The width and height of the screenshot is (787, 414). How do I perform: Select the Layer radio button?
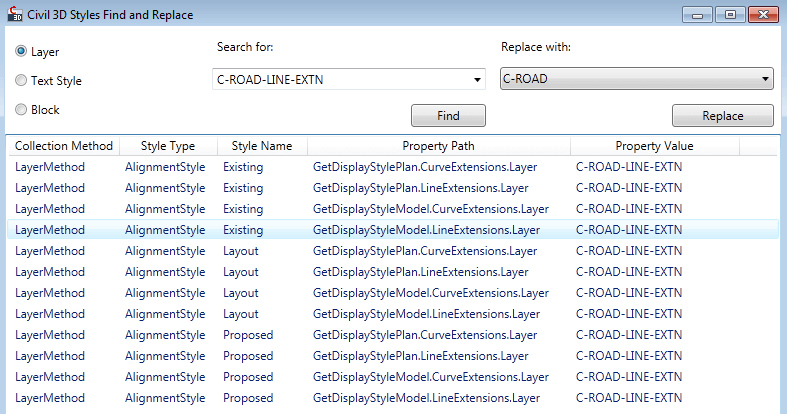22,51
